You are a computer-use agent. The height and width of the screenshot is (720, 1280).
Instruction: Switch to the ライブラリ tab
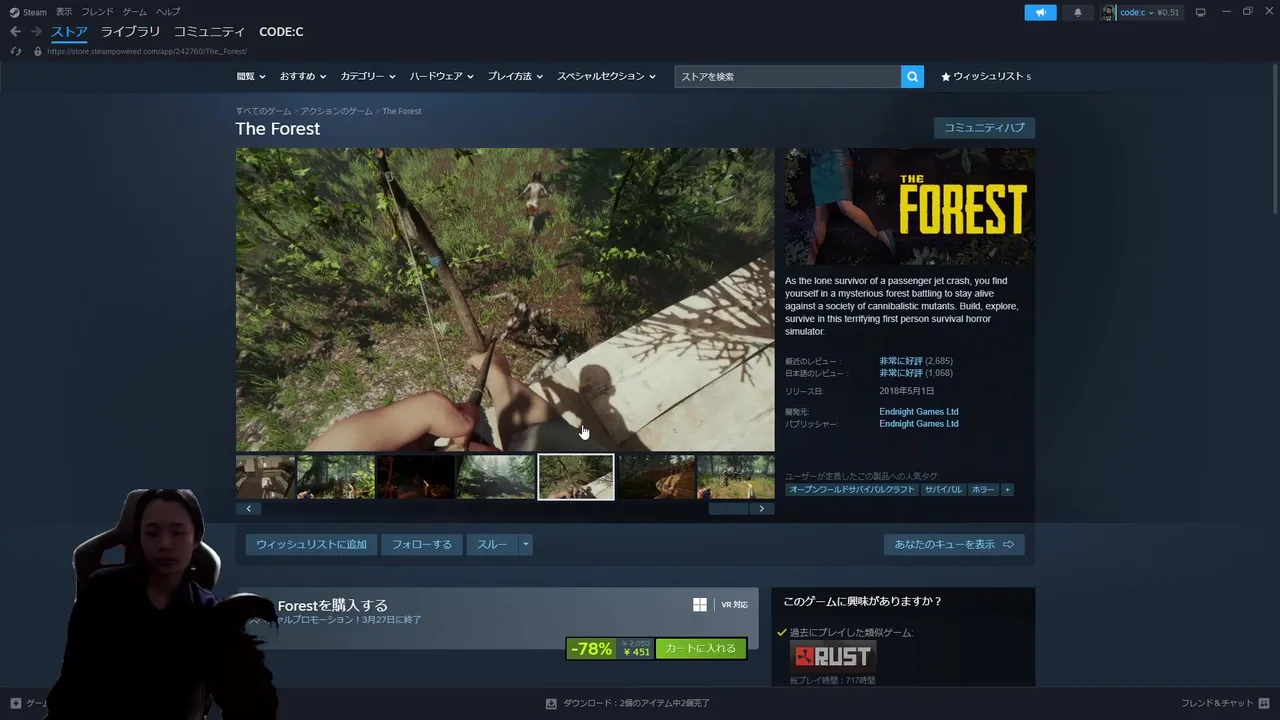pos(130,32)
